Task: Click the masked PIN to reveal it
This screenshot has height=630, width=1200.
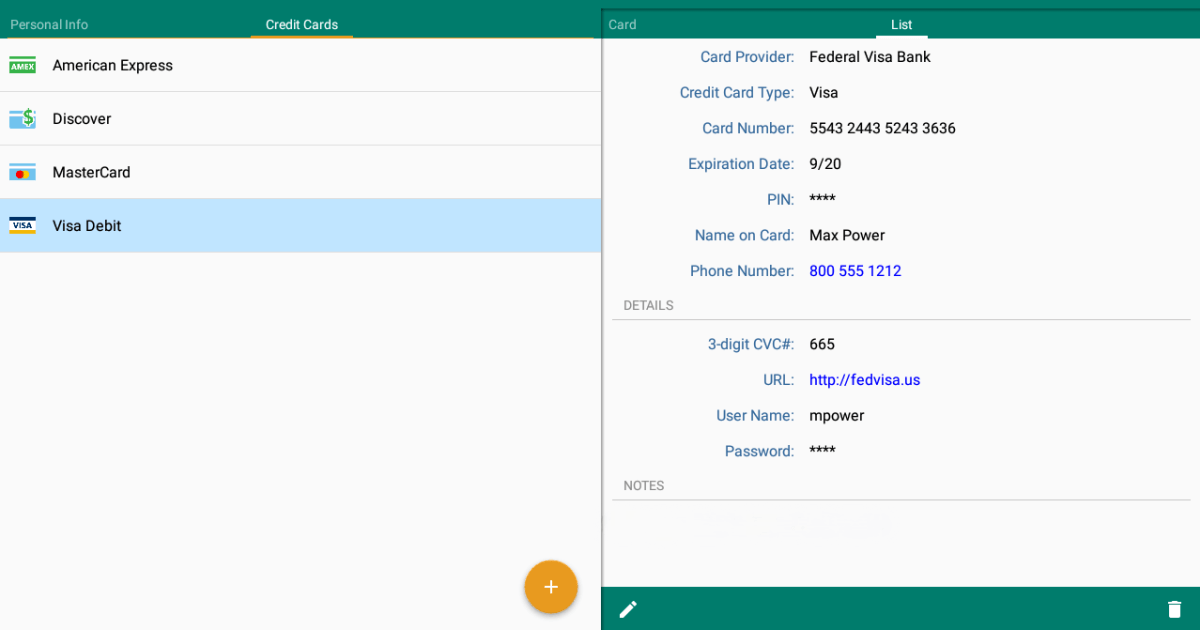Action: pyautogui.click(x=822, y=199)
